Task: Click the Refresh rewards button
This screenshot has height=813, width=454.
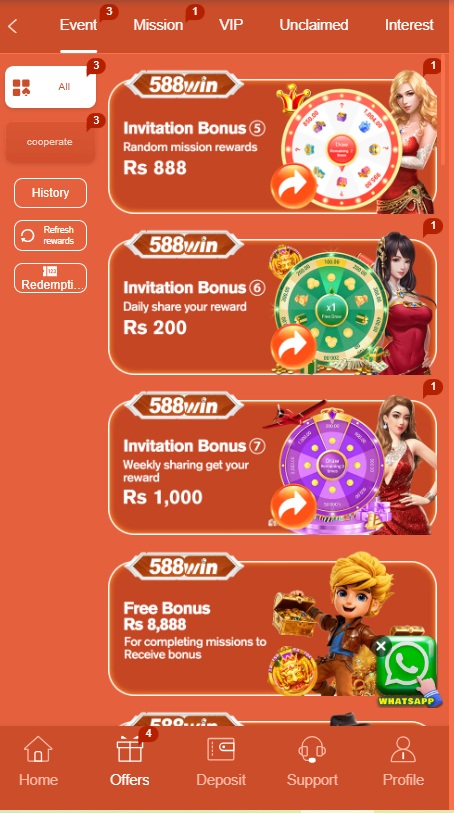Action: pyautogui.click(x=50, y=235)
